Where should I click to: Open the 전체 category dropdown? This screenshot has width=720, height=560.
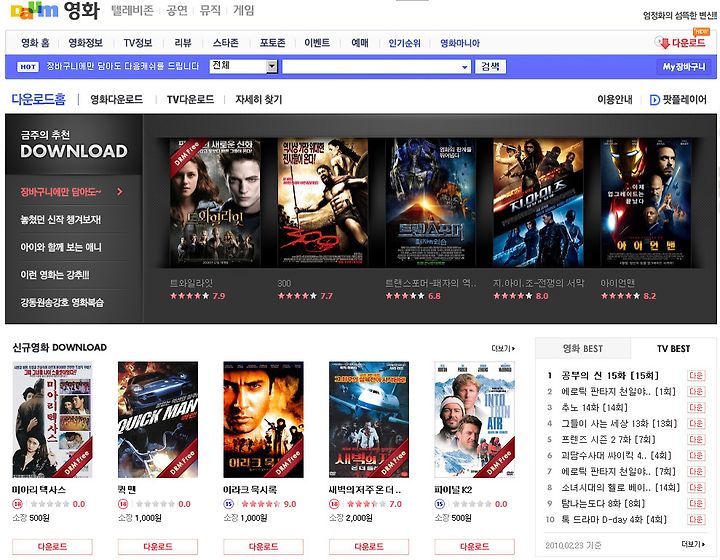(244, 67)
